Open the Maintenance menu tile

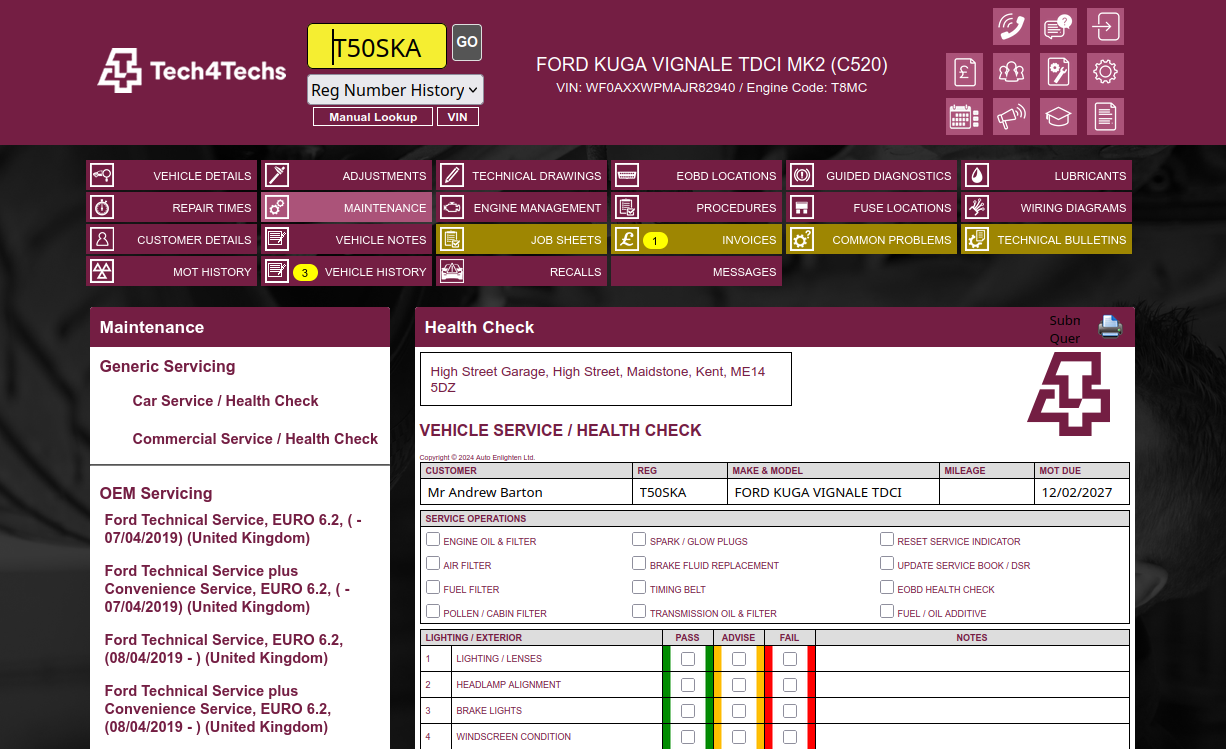[x=346, y=207]
